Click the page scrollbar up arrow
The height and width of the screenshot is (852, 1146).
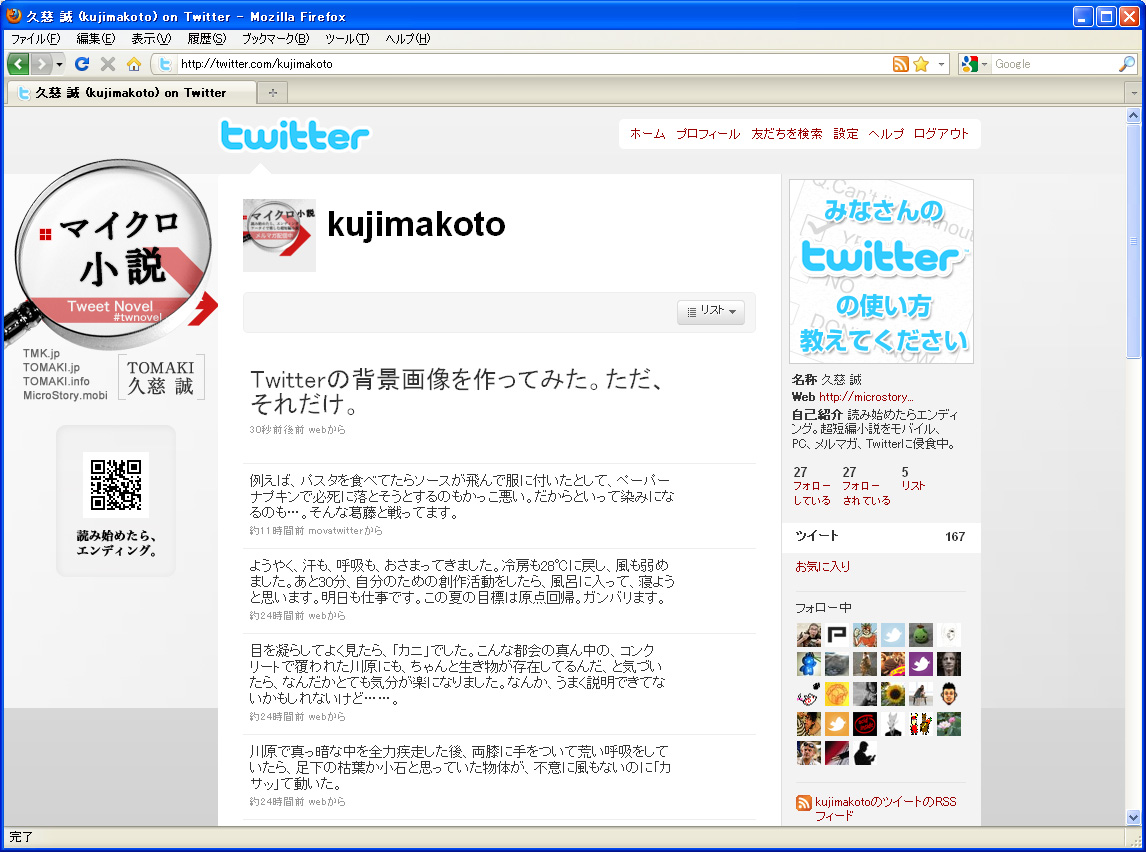[1134, 115]
